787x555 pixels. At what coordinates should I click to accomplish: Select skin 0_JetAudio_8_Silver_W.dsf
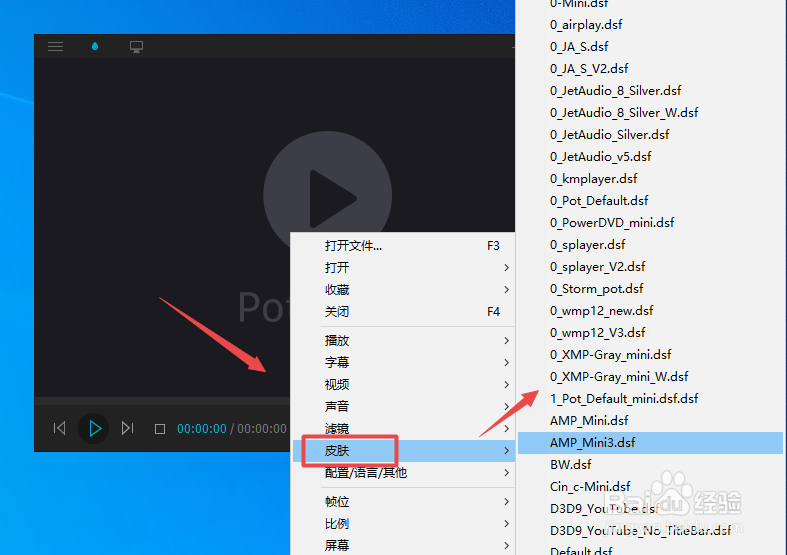(650, 113)
